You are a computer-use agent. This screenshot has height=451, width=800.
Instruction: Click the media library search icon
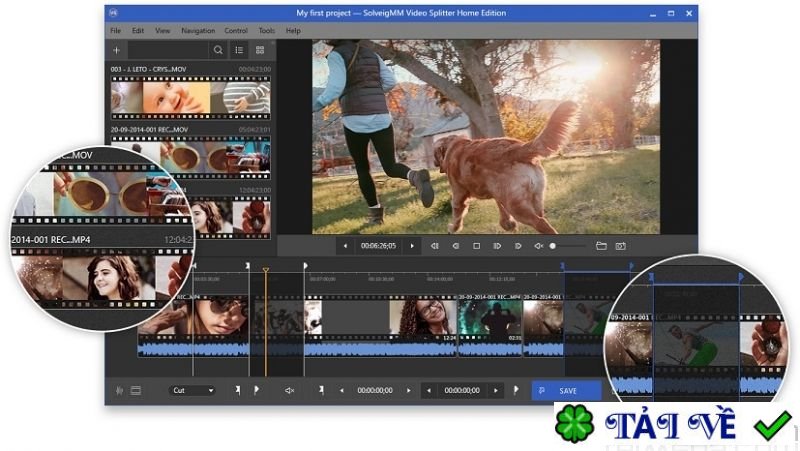click(217, 49)
